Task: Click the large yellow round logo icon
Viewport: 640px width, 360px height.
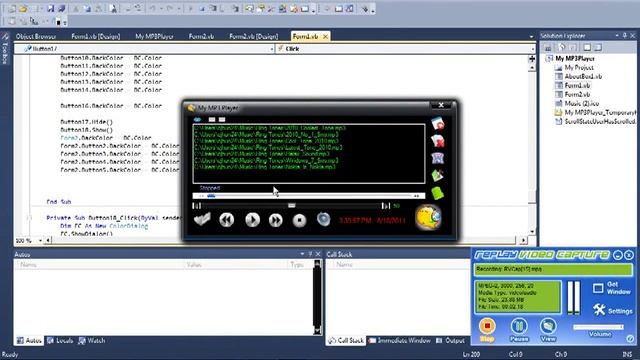Action: tap(428, 218)
